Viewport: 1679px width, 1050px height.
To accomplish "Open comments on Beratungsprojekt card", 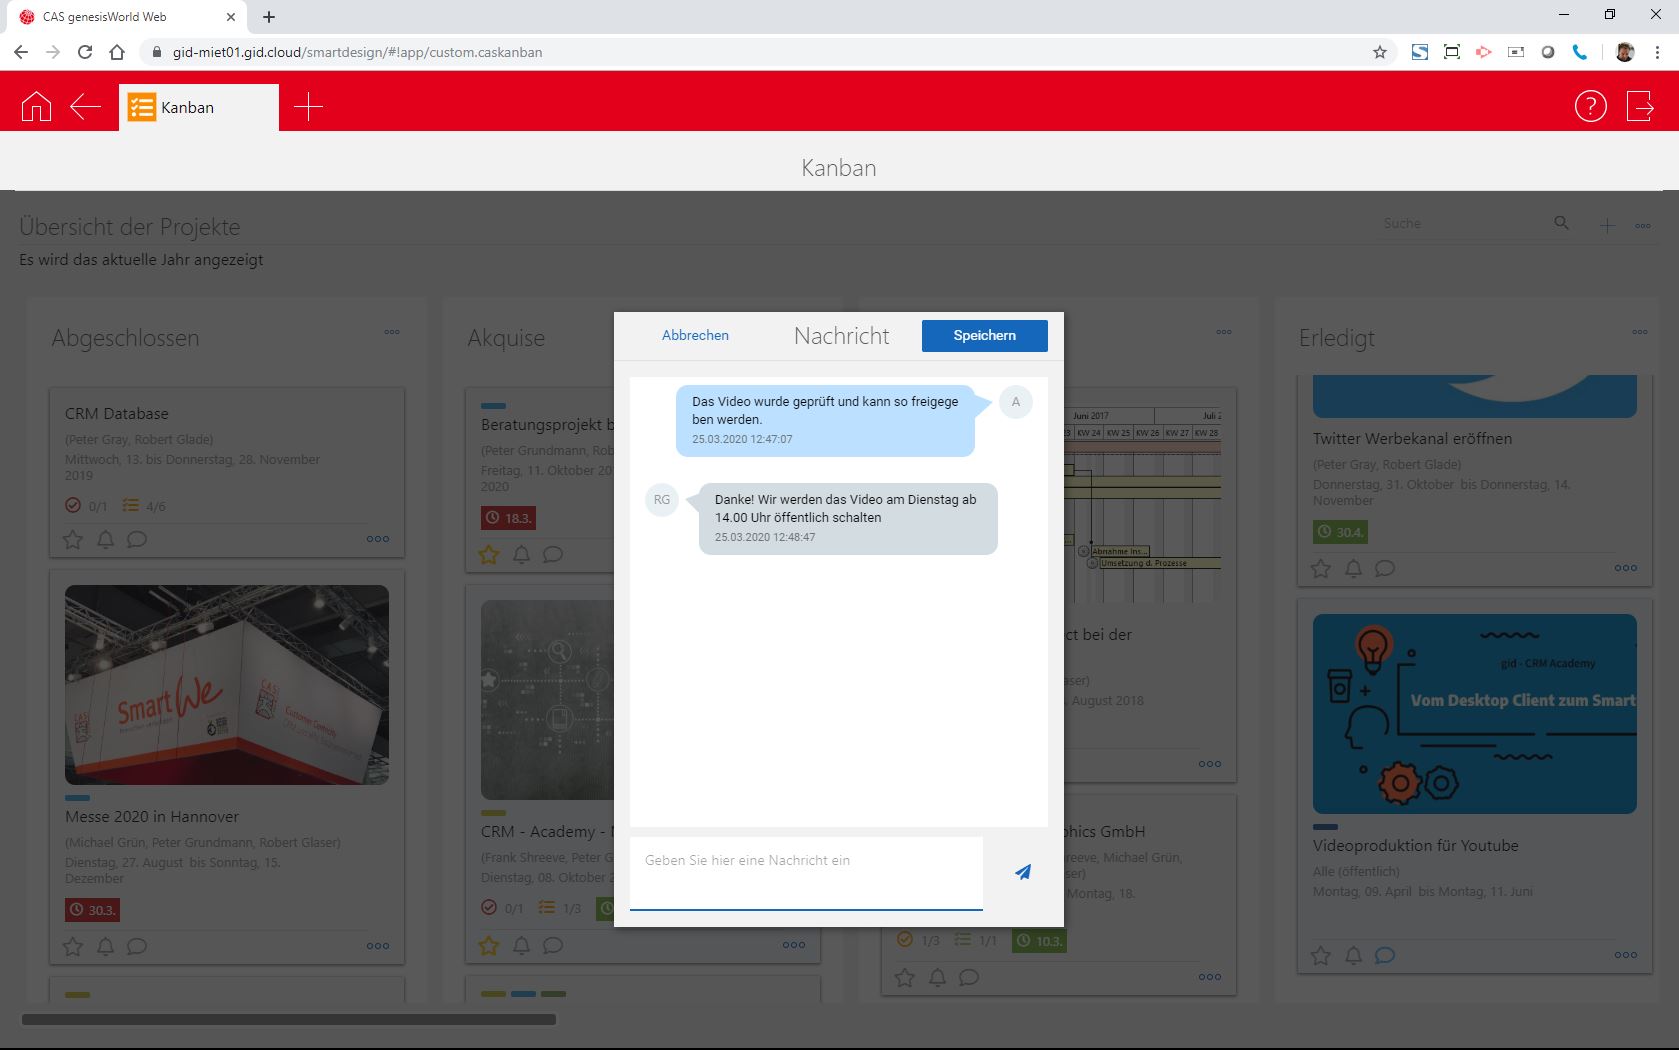I will click(553, 554).
